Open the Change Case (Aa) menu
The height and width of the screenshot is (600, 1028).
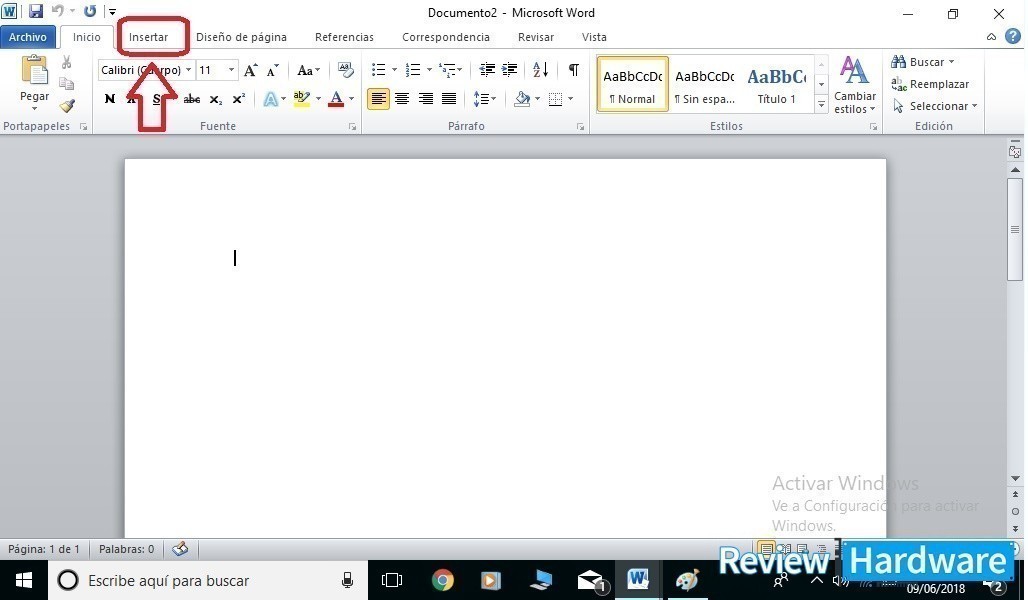[x=308, y=70]
